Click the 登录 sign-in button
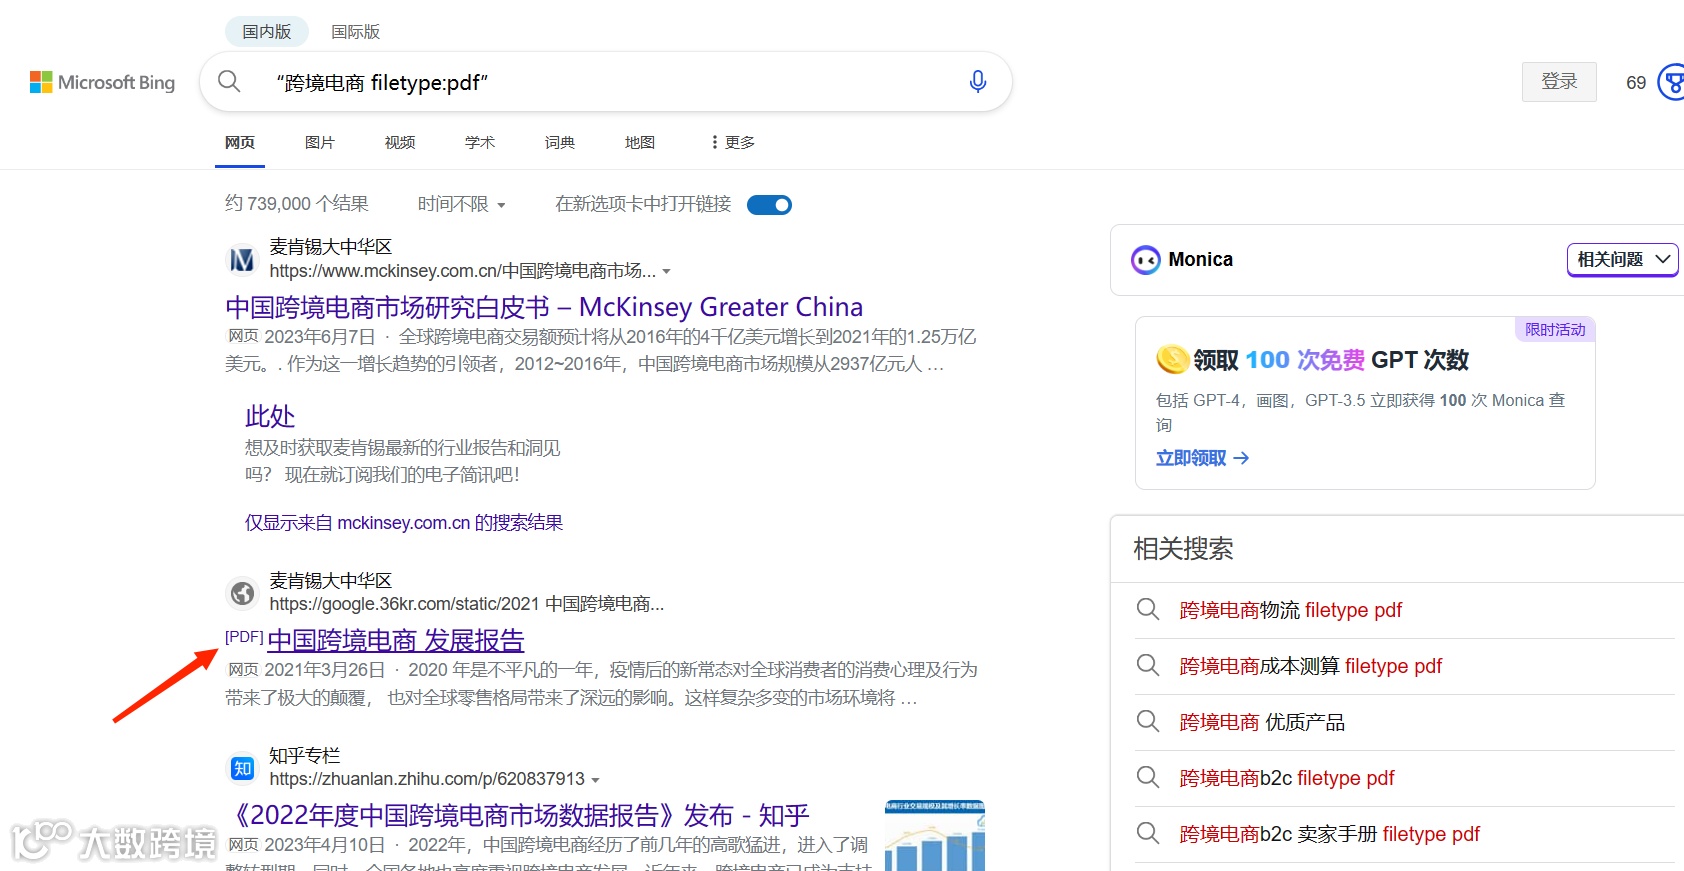The width and height of the screenshot is (1684, 871). pos(1559,82)
